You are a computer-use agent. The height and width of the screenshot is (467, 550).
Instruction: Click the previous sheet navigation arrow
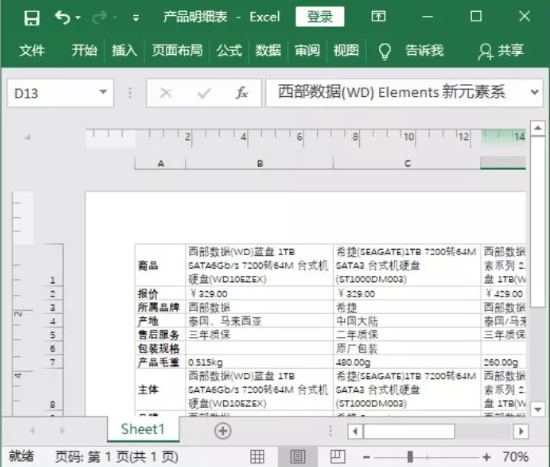tap(32, 431)
